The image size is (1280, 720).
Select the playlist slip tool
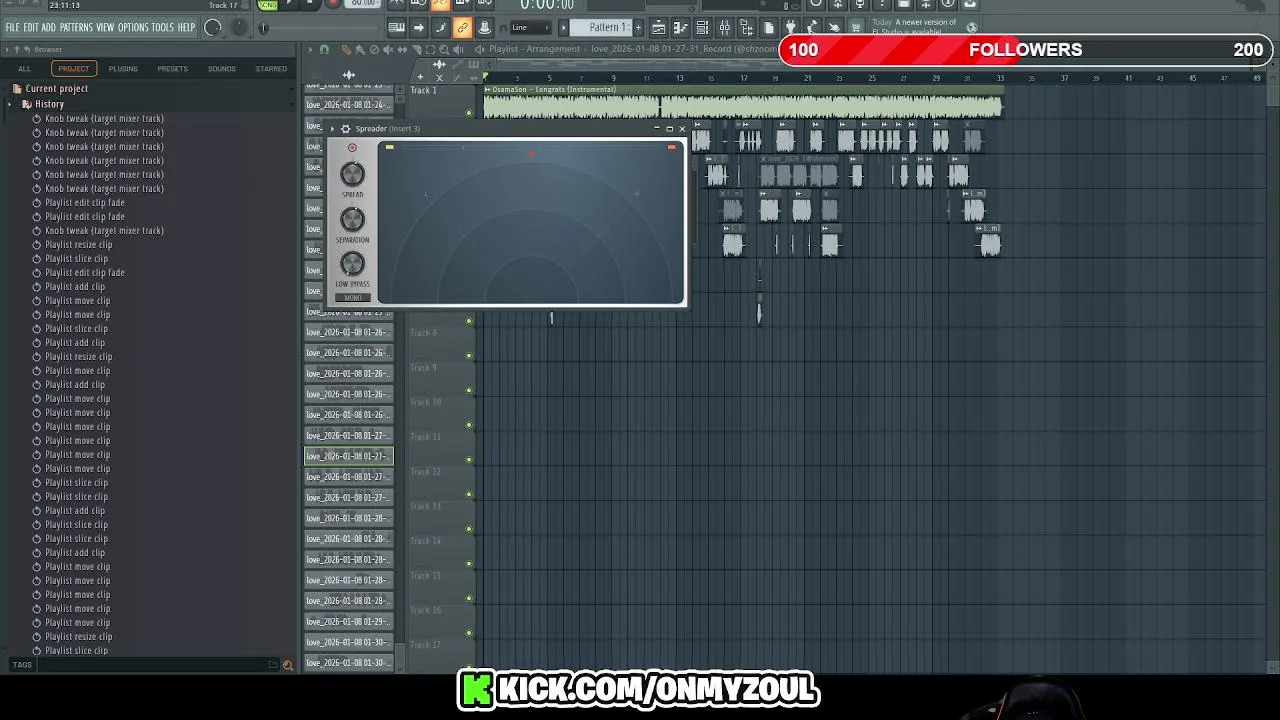[401, 49]
